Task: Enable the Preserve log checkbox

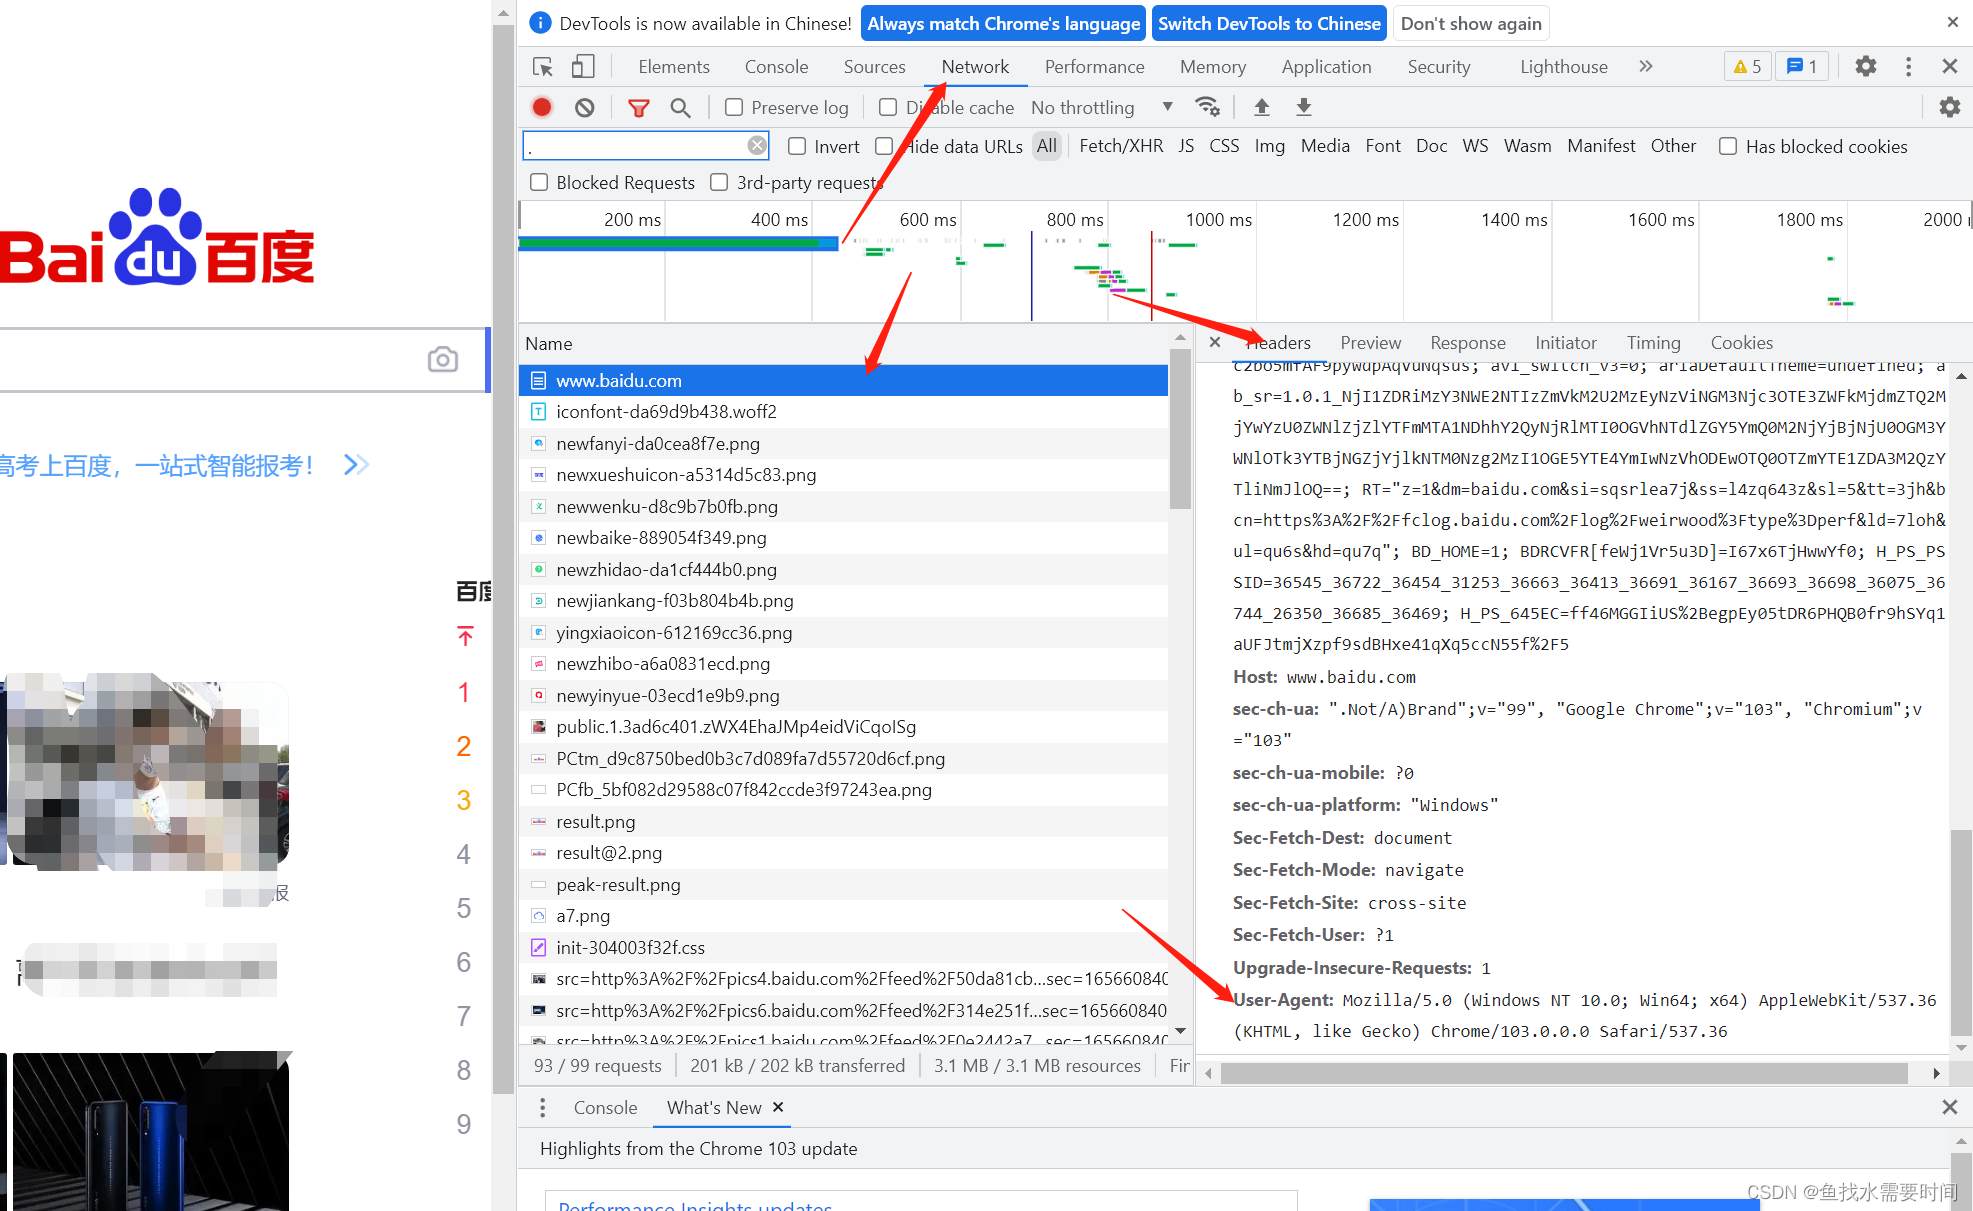Action: tap(734, 107)
